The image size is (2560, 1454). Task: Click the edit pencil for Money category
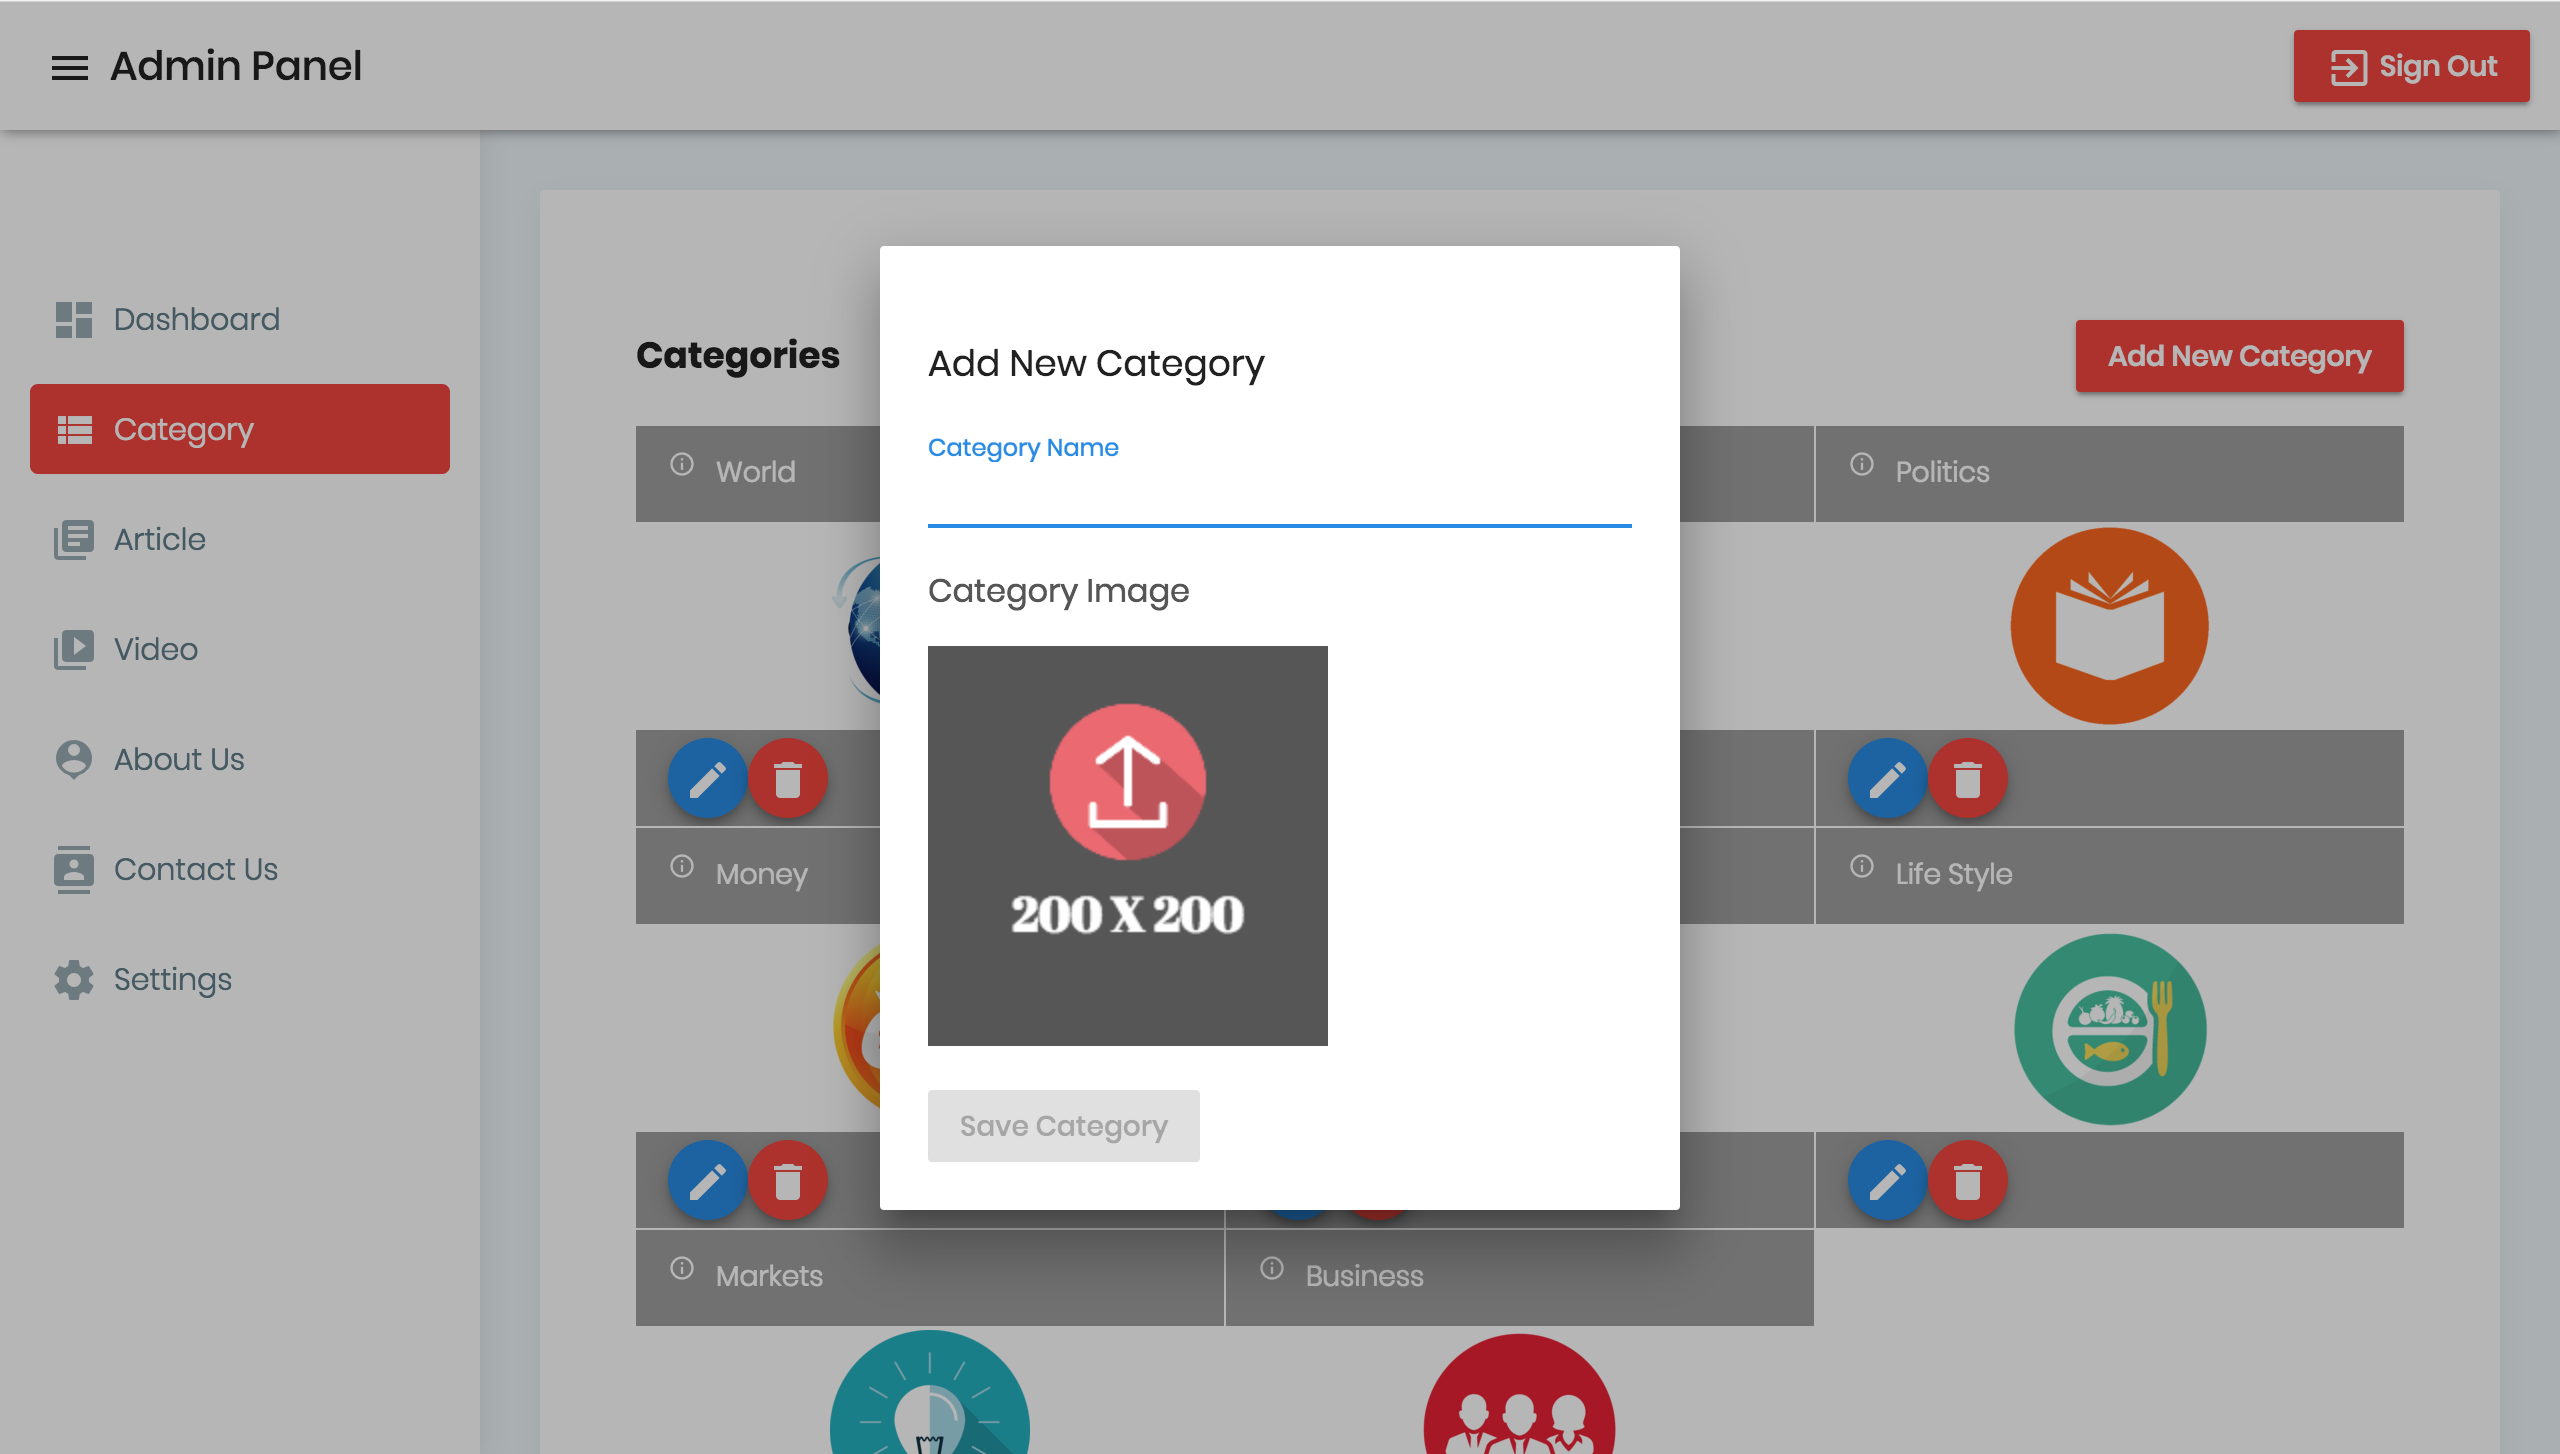(707, 1181)
